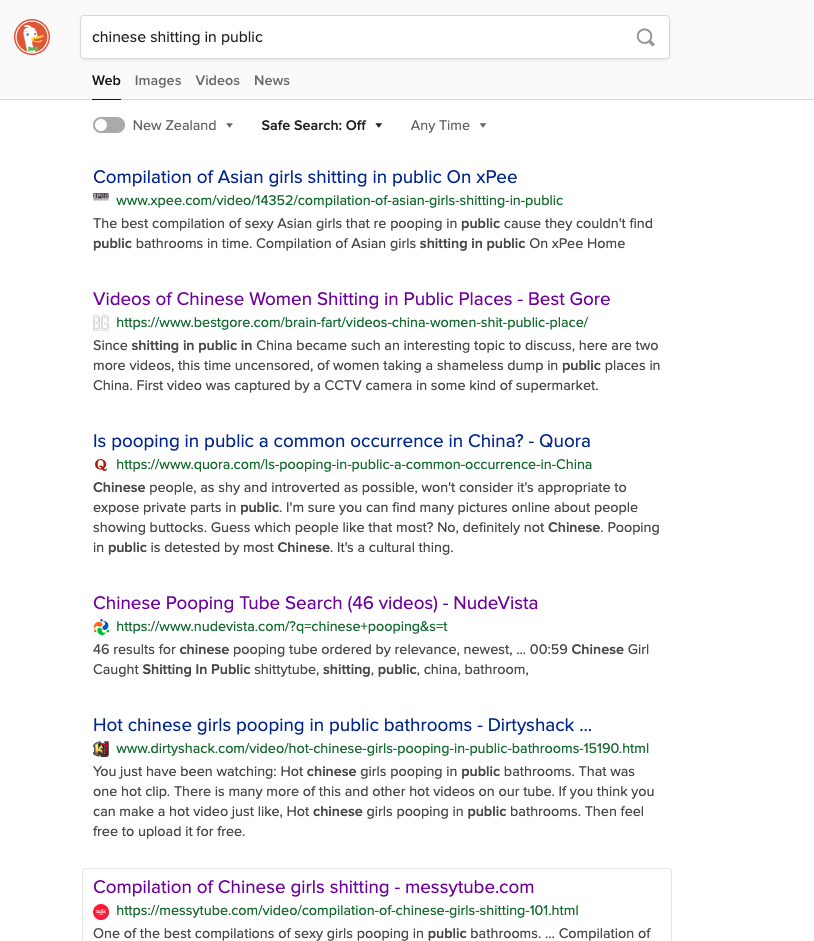Open the messytube.com result title link
Screen dimensions: 814x941
point(313,887)
